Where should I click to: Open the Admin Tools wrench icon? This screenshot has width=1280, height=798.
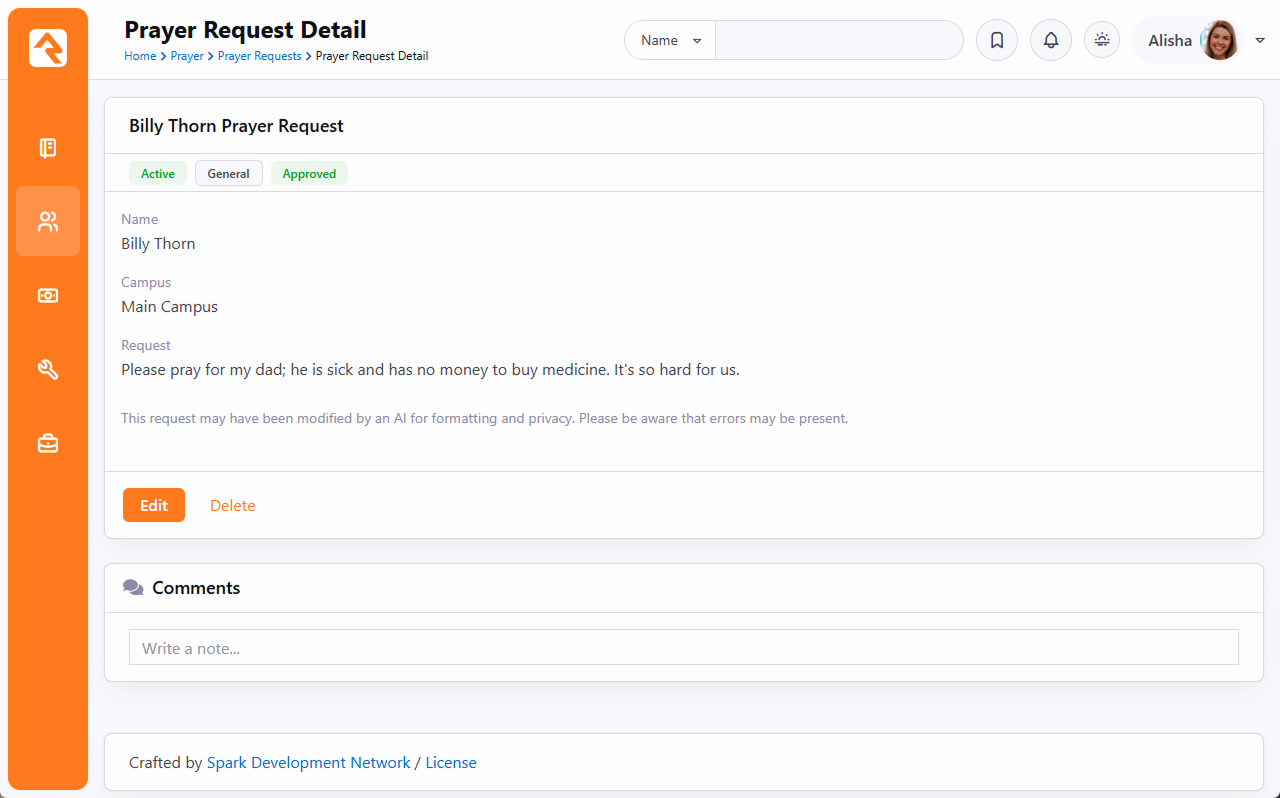(48, 370)
